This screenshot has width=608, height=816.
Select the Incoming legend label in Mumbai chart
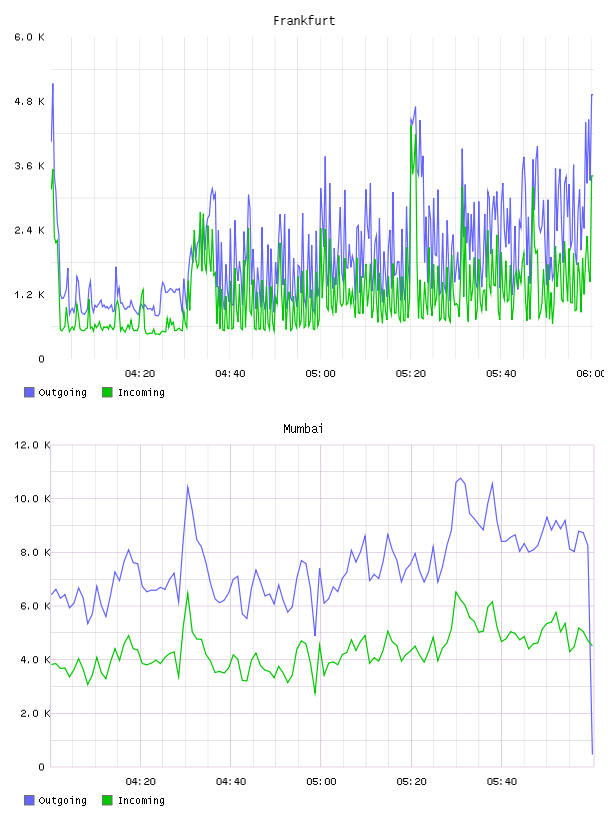pos(141,801)
